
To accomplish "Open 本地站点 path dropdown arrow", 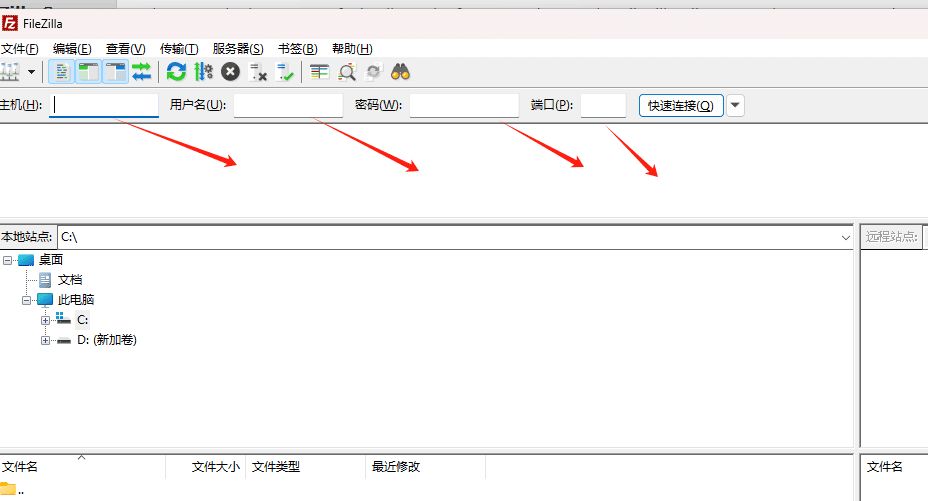I will (x=845, y=237).
